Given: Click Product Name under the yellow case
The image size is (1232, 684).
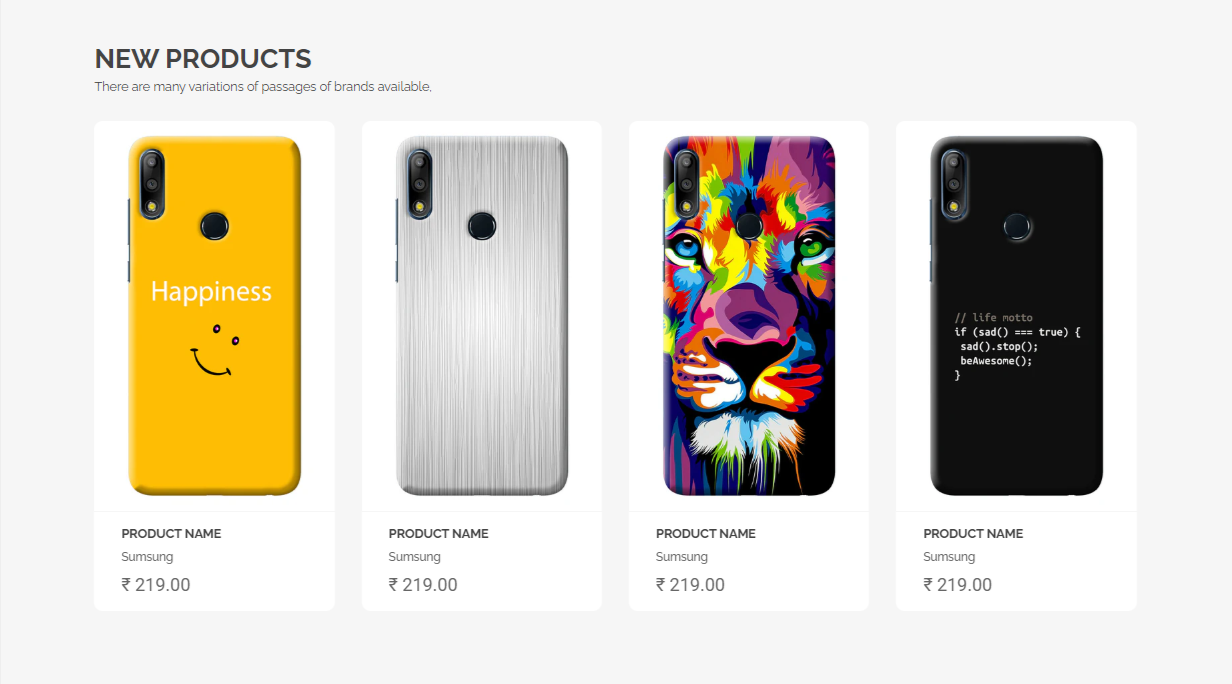Looking at the screenshot, I should pos(171,534).
